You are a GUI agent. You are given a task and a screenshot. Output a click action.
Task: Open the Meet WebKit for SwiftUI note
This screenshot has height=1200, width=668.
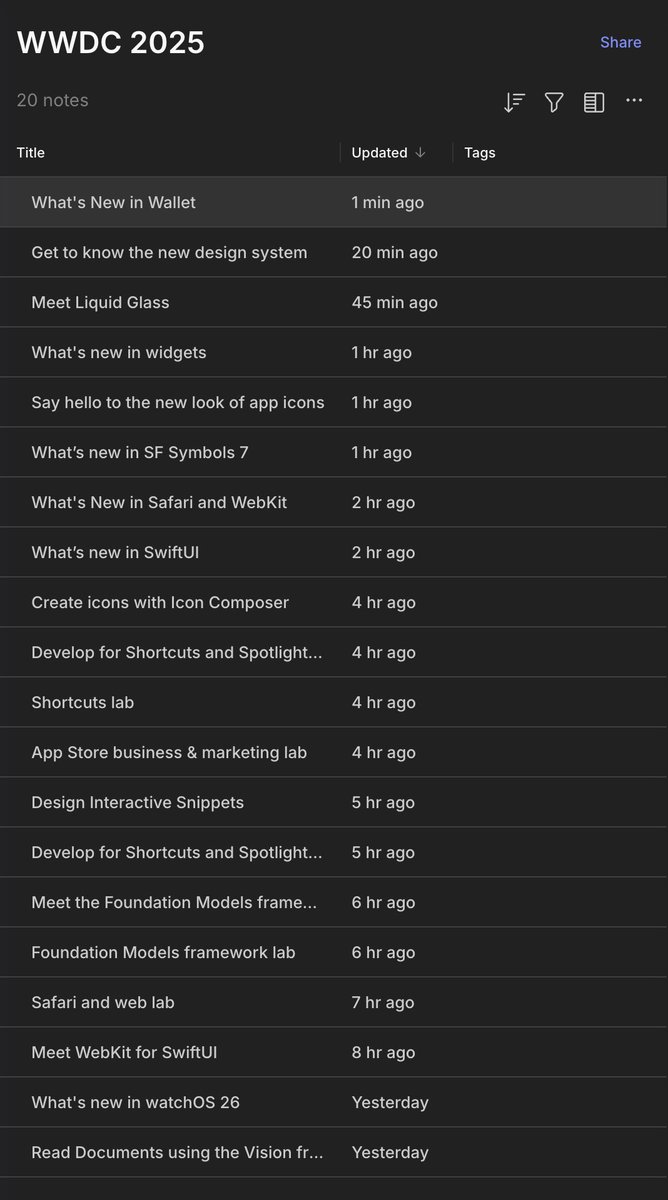(x=334, y=1052)
